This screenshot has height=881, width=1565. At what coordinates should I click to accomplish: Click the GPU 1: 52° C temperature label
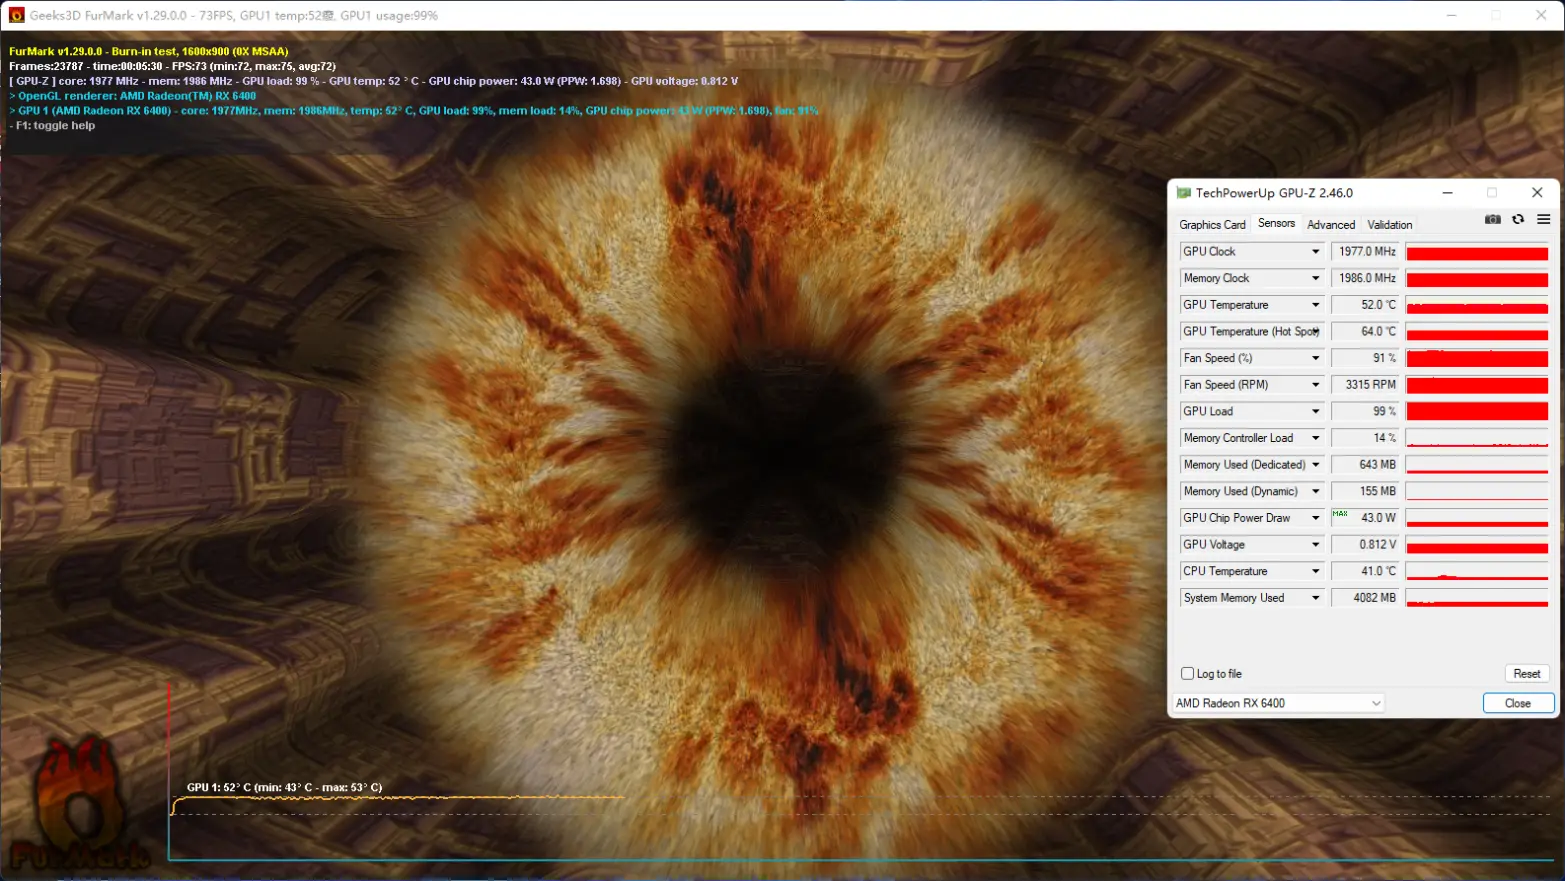[284, 787]
